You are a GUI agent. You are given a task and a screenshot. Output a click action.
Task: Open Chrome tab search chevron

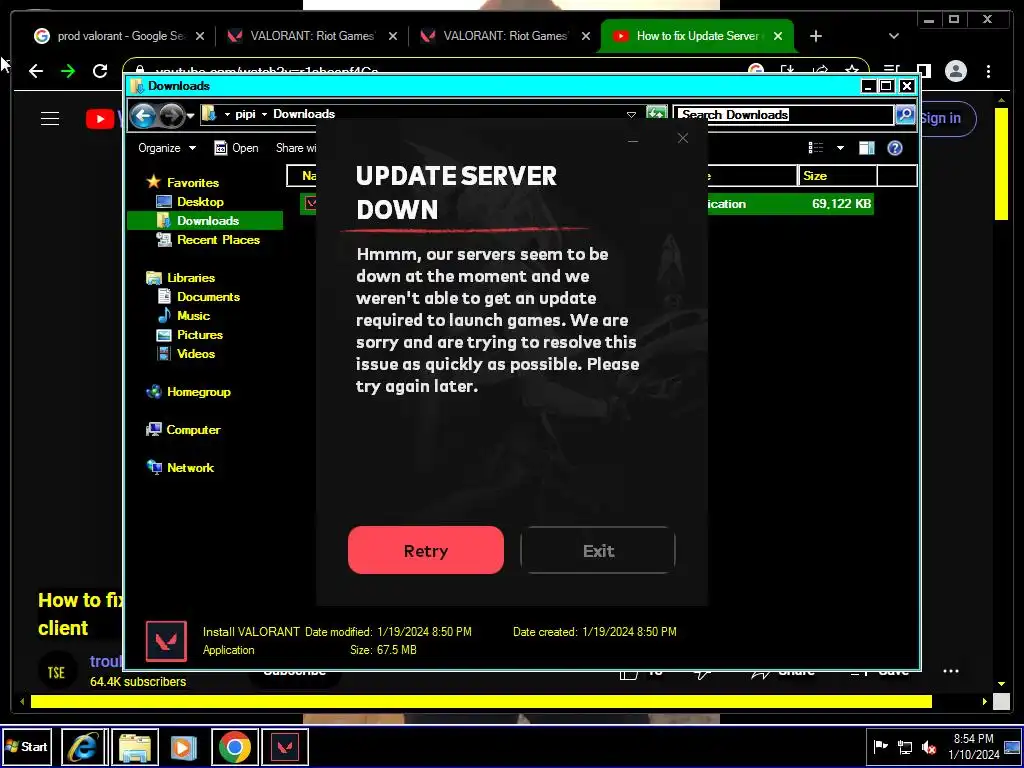[x=893, y=36]
